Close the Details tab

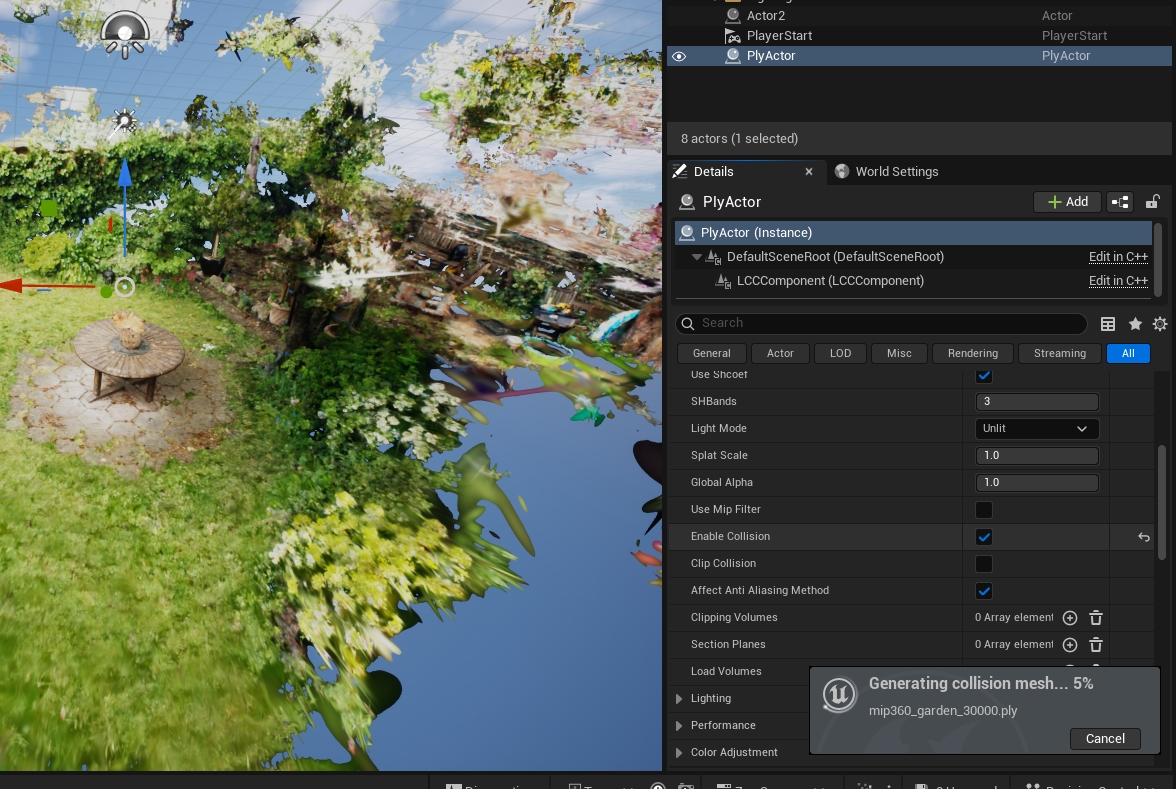(x=808, y=172)
